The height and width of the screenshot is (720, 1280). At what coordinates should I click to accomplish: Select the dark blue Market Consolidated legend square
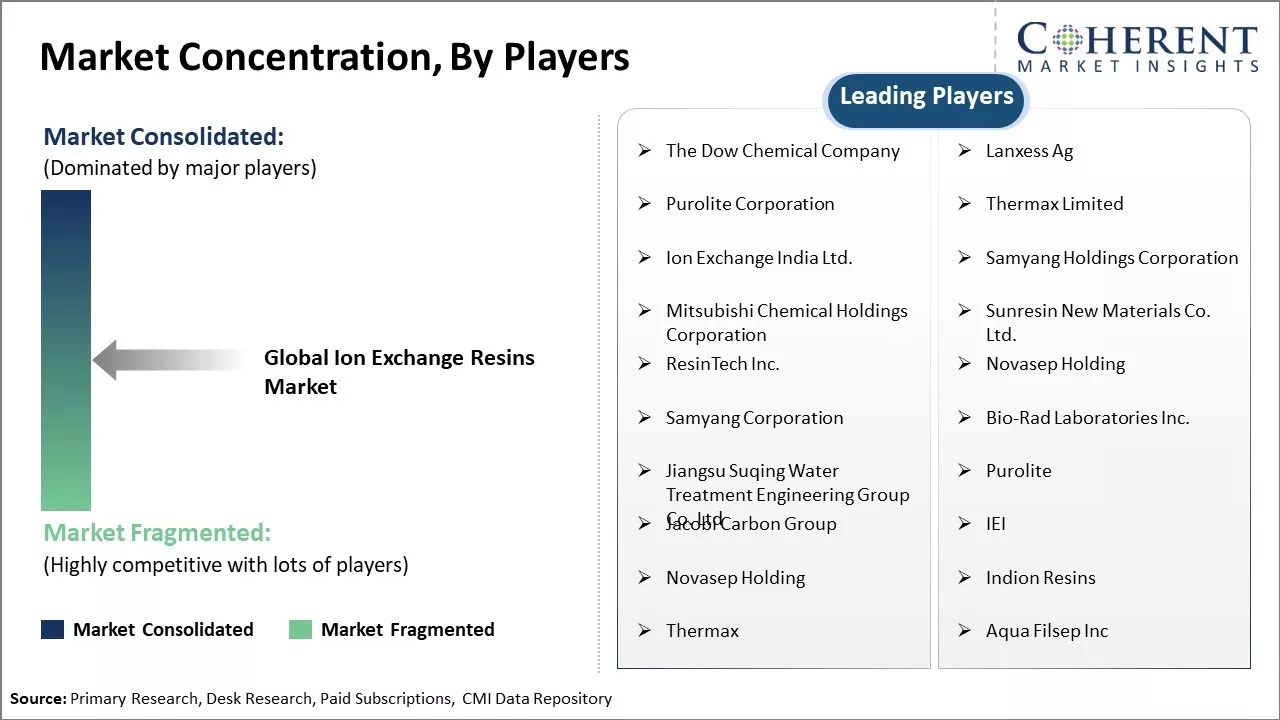click(51, 629)
